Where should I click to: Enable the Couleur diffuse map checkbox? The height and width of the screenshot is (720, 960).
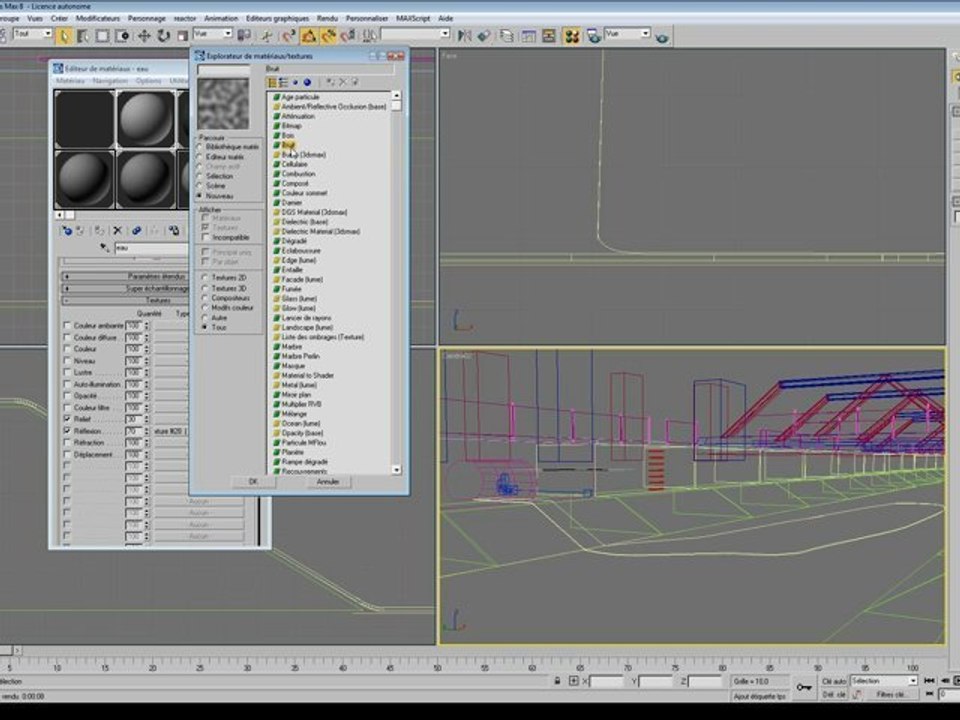tap(67, 338)
